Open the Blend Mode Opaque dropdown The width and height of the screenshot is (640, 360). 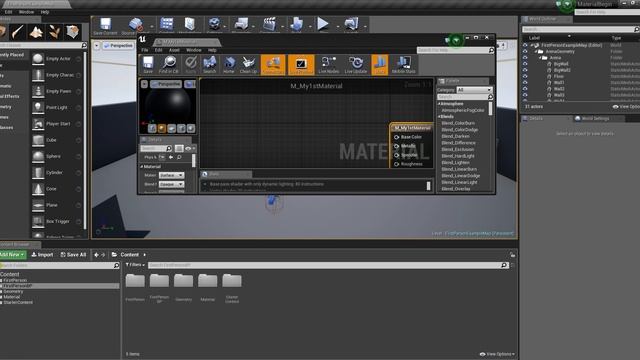[x=171, y=184]
